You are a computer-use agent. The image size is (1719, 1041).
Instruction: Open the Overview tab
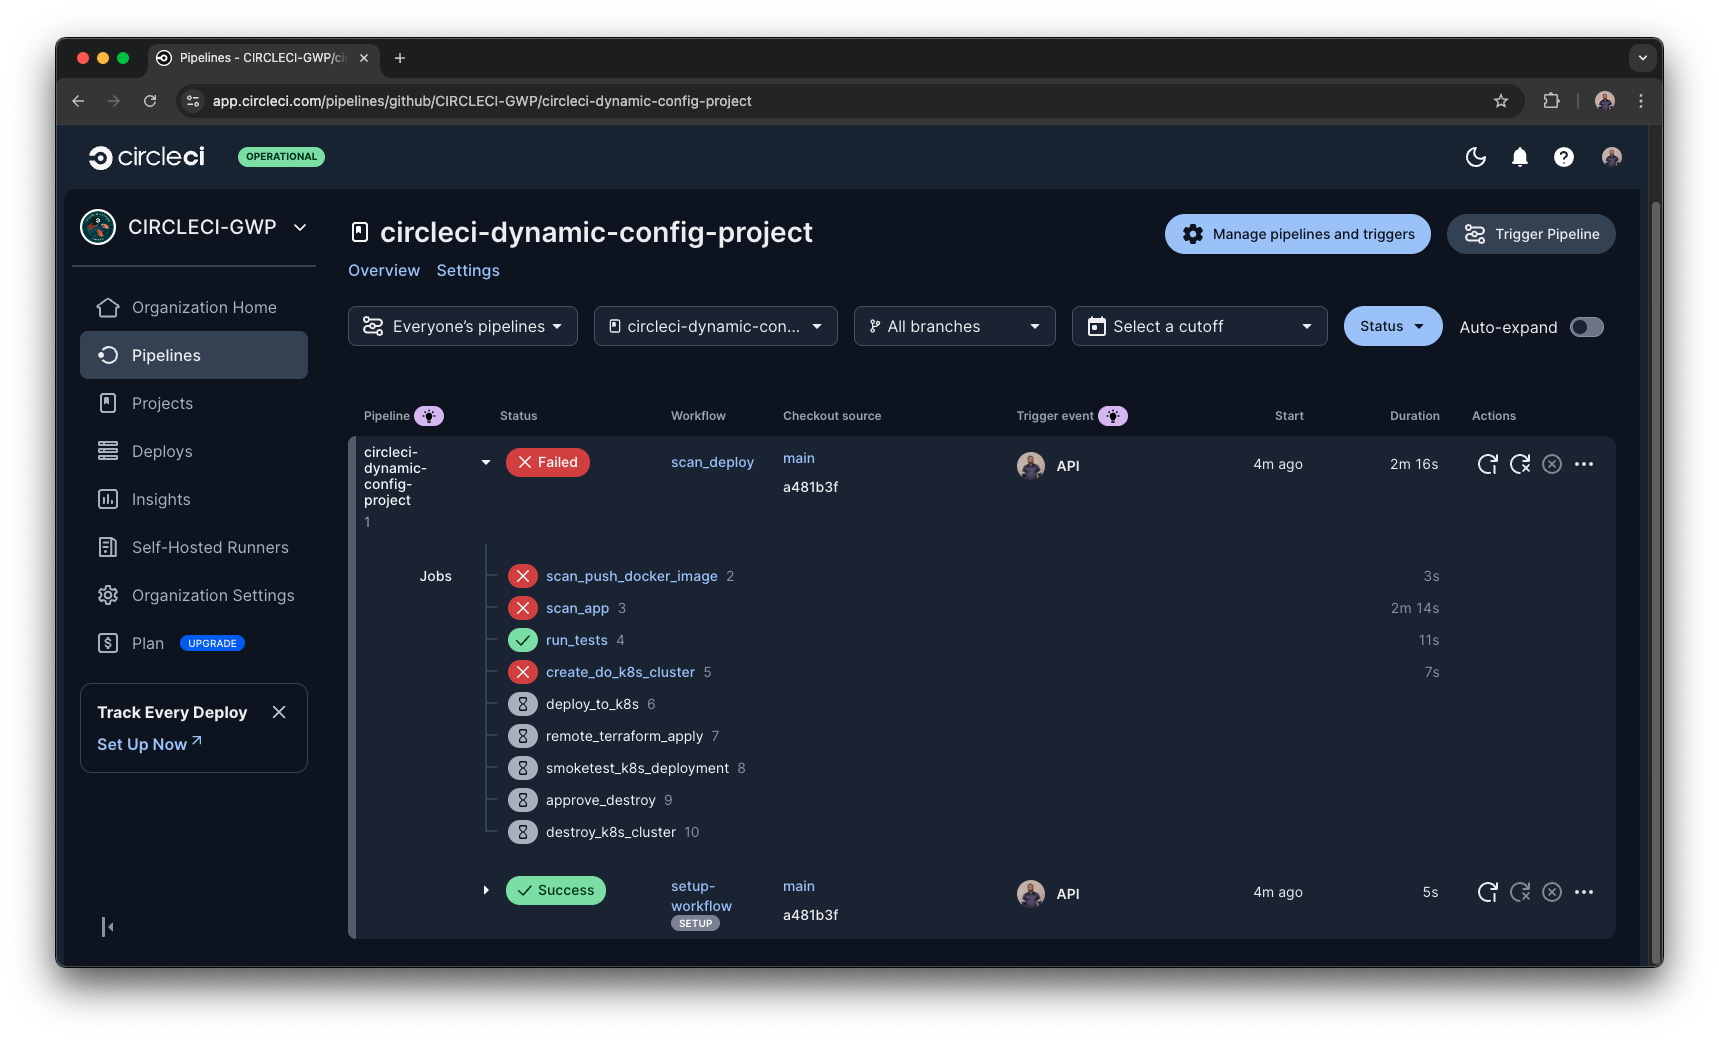(384, 270)
